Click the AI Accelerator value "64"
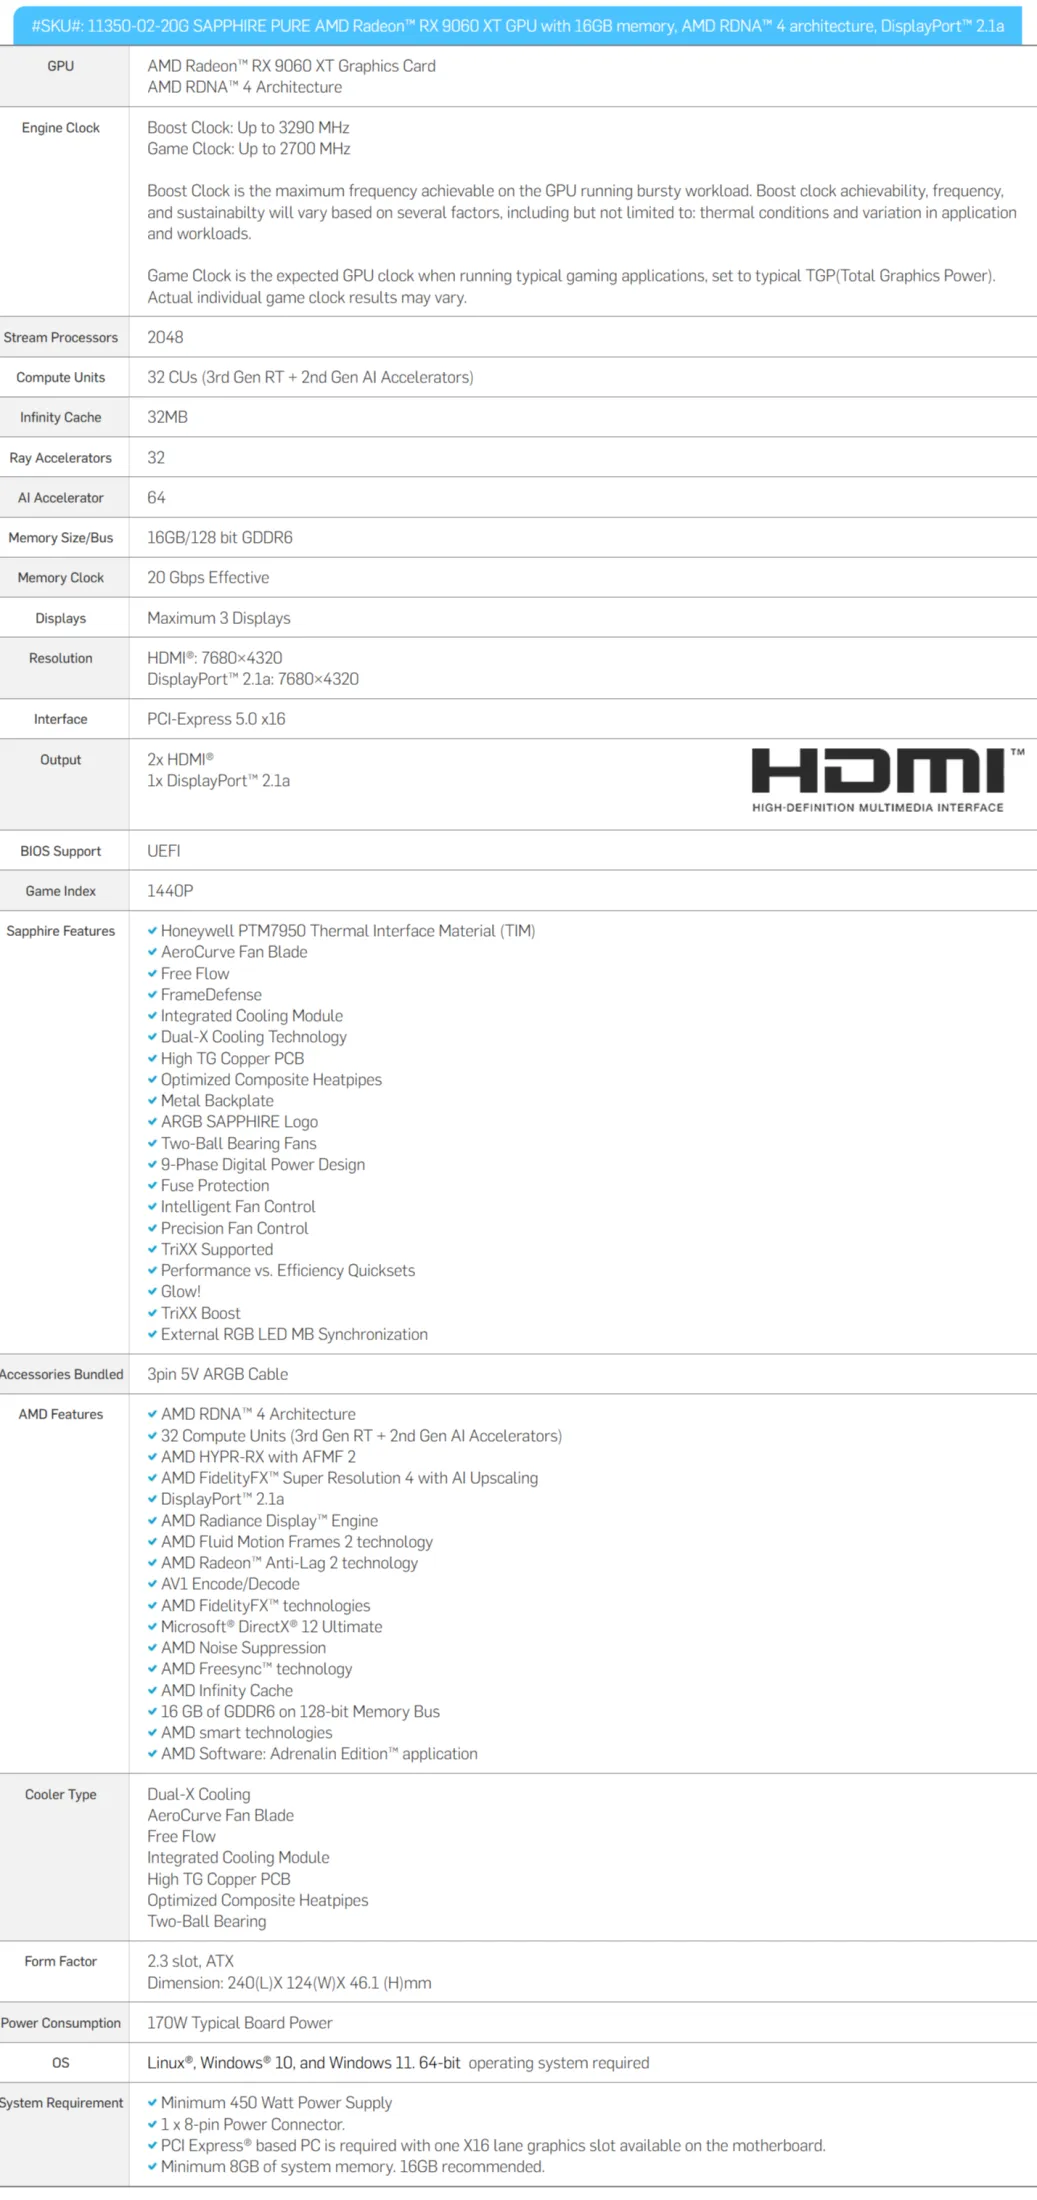The height and width of the screenshot is (2200, 1037). (156, 498)
